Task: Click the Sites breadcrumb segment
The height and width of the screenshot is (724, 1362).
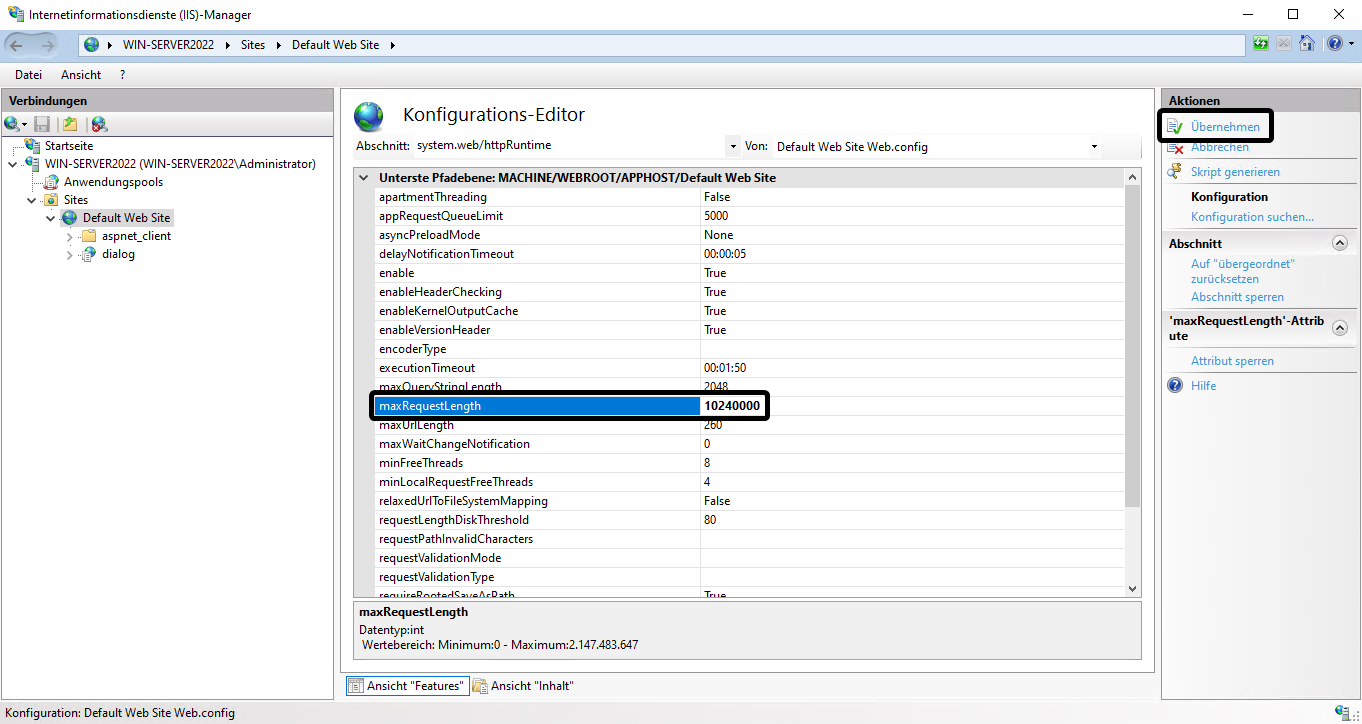Action: coord(253,45)
